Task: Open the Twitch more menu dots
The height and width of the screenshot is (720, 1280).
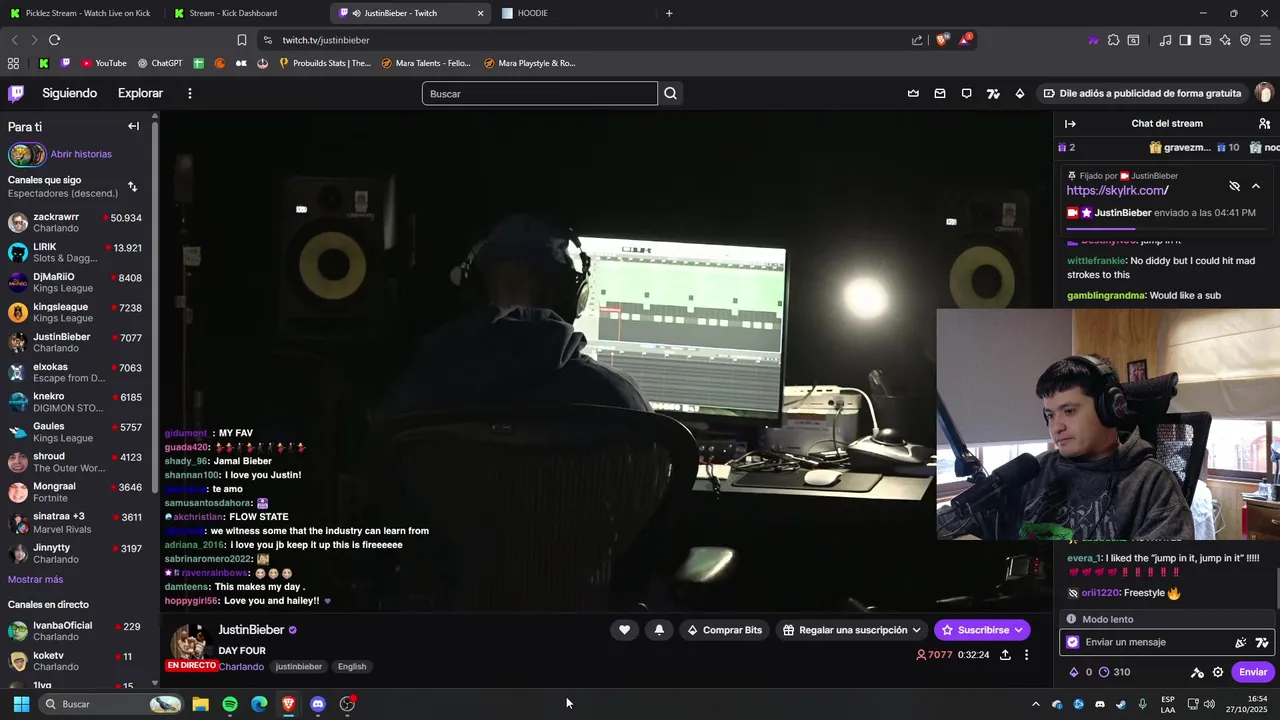Action: pos(189,93)
